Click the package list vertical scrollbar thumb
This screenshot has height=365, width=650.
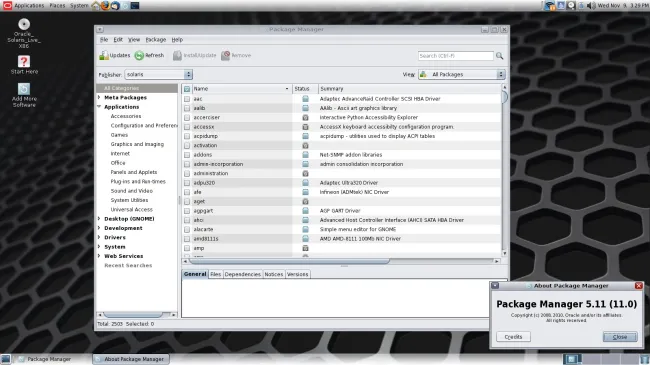504,97
